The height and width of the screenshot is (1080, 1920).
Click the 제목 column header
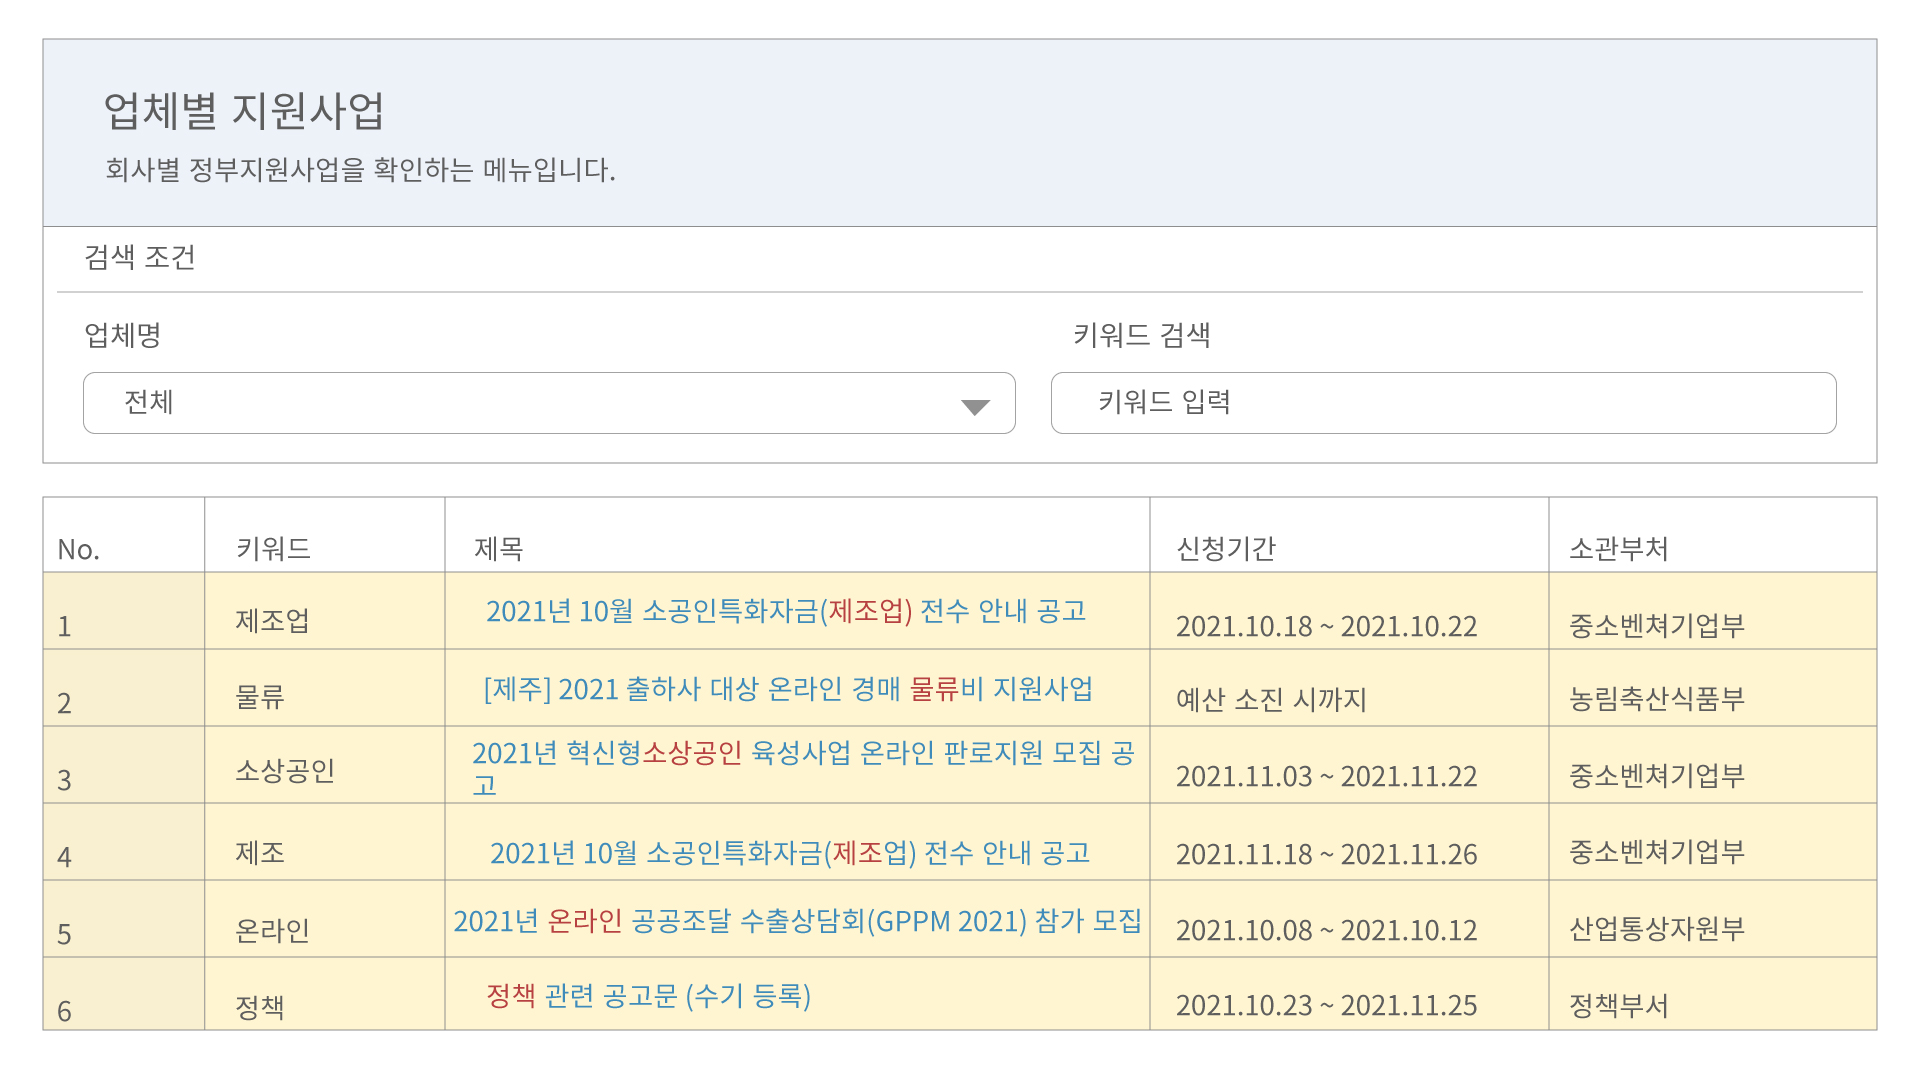499,548
